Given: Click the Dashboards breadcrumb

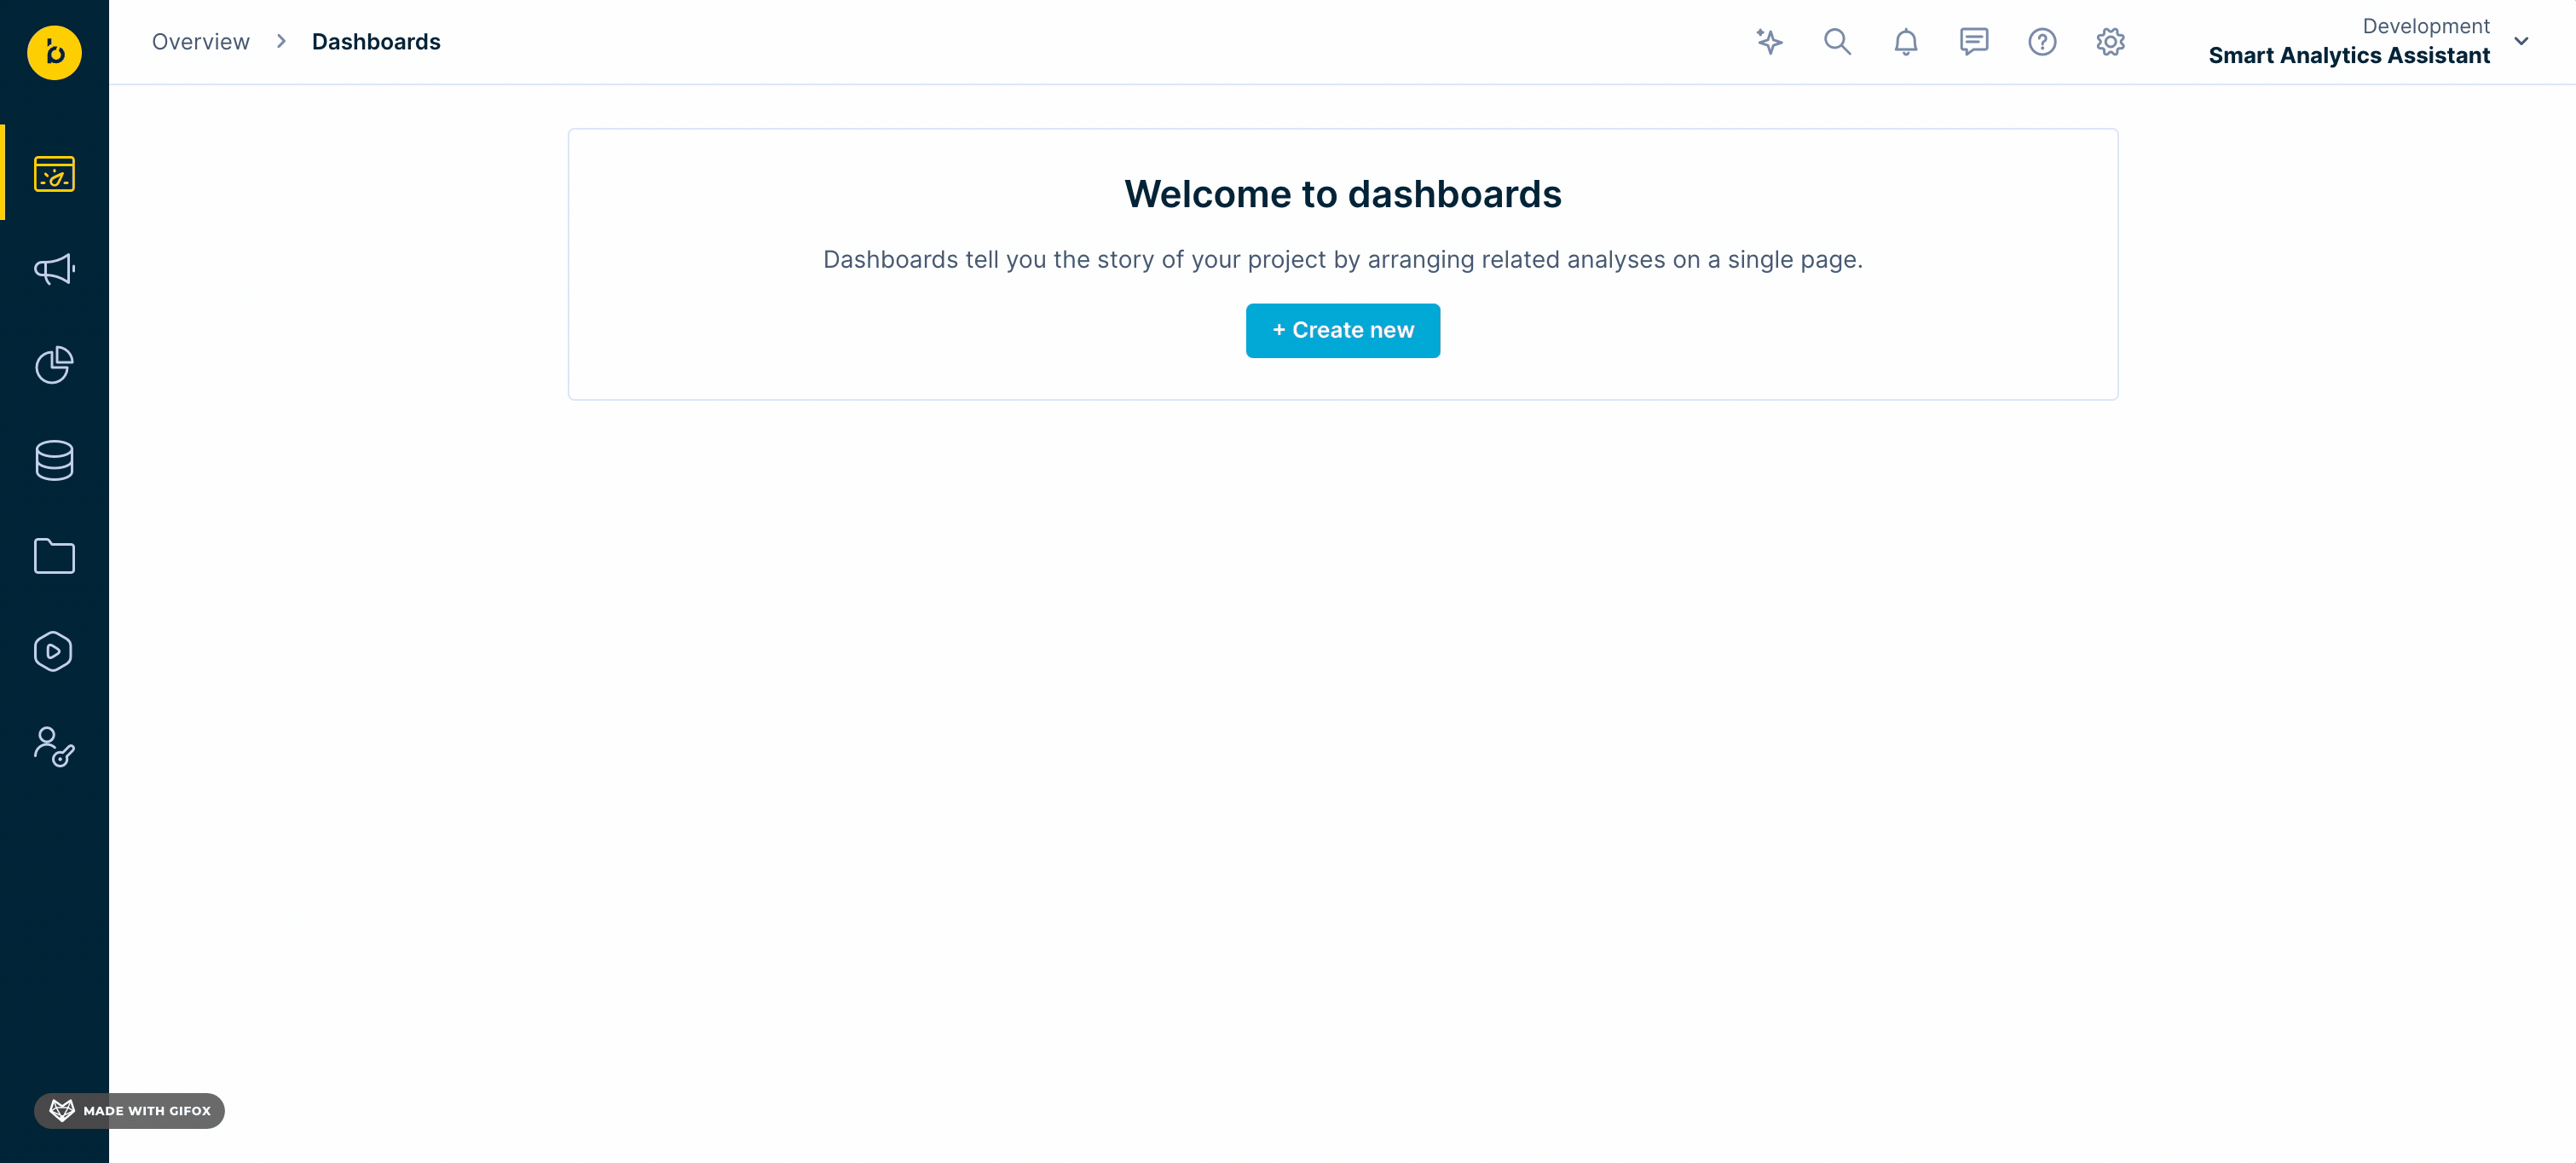Looking at the screenshot, I should 376,42.
